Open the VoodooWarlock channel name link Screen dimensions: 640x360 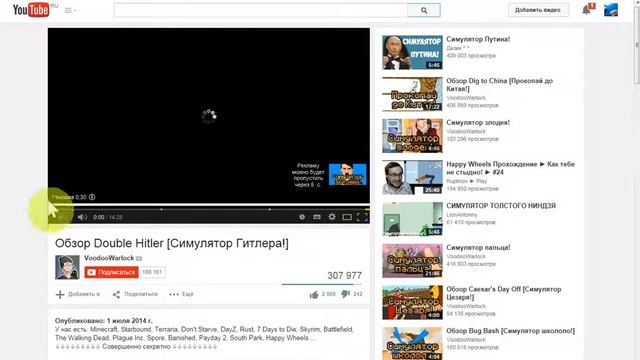point(109,258)
